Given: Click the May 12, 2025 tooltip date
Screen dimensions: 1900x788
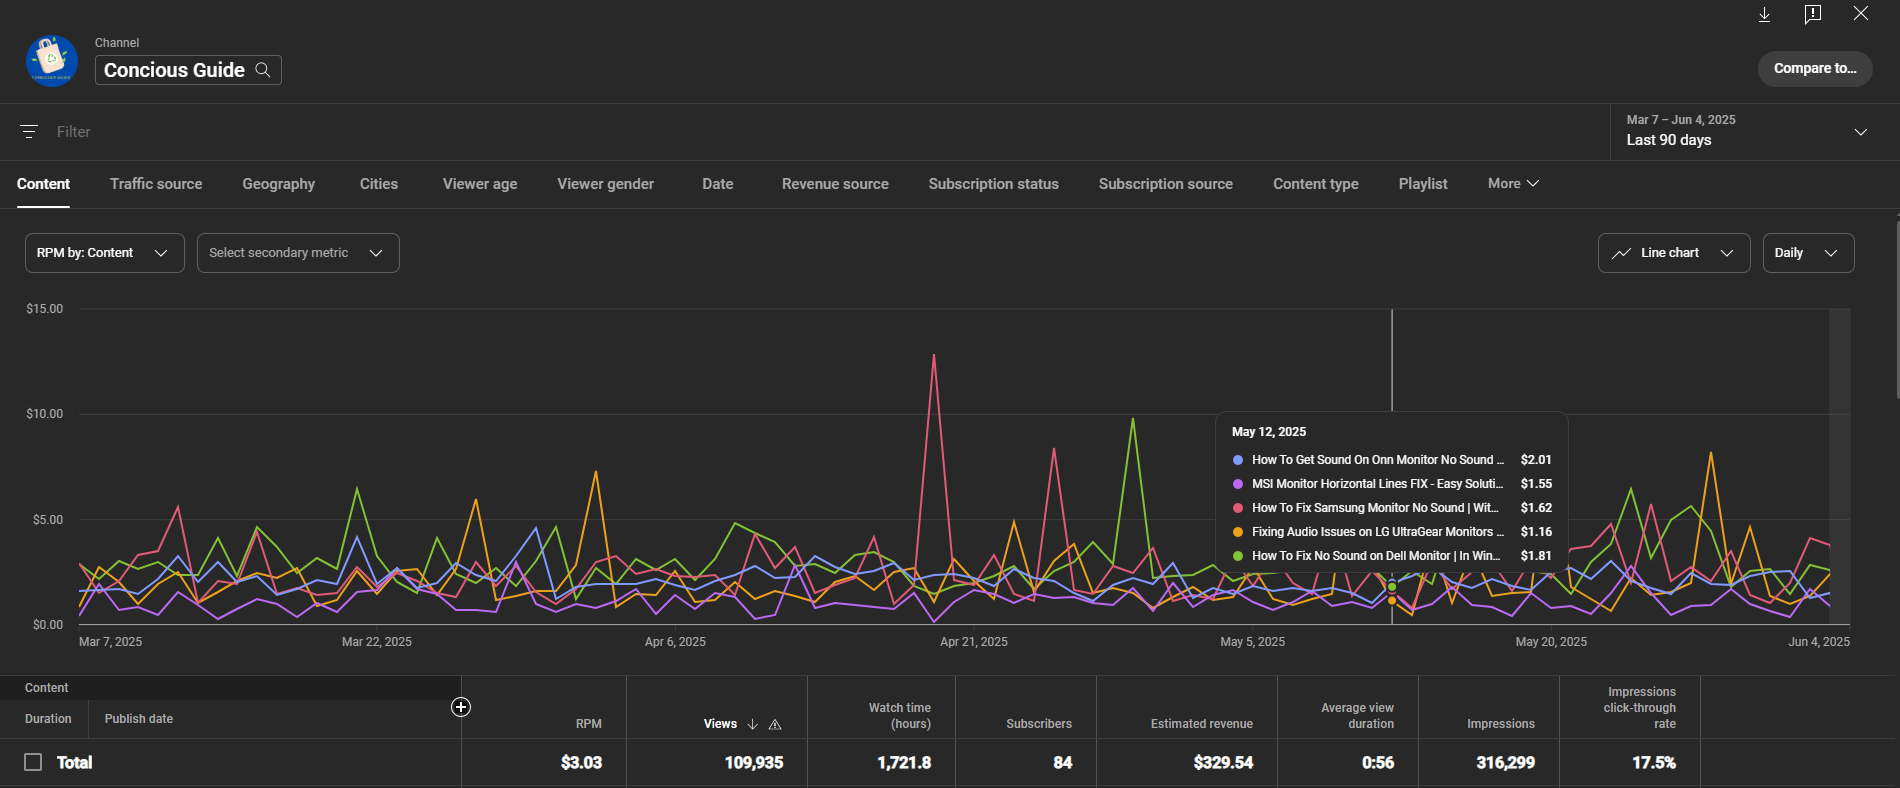Looking at the screenshot, I should coord(1269,432).
